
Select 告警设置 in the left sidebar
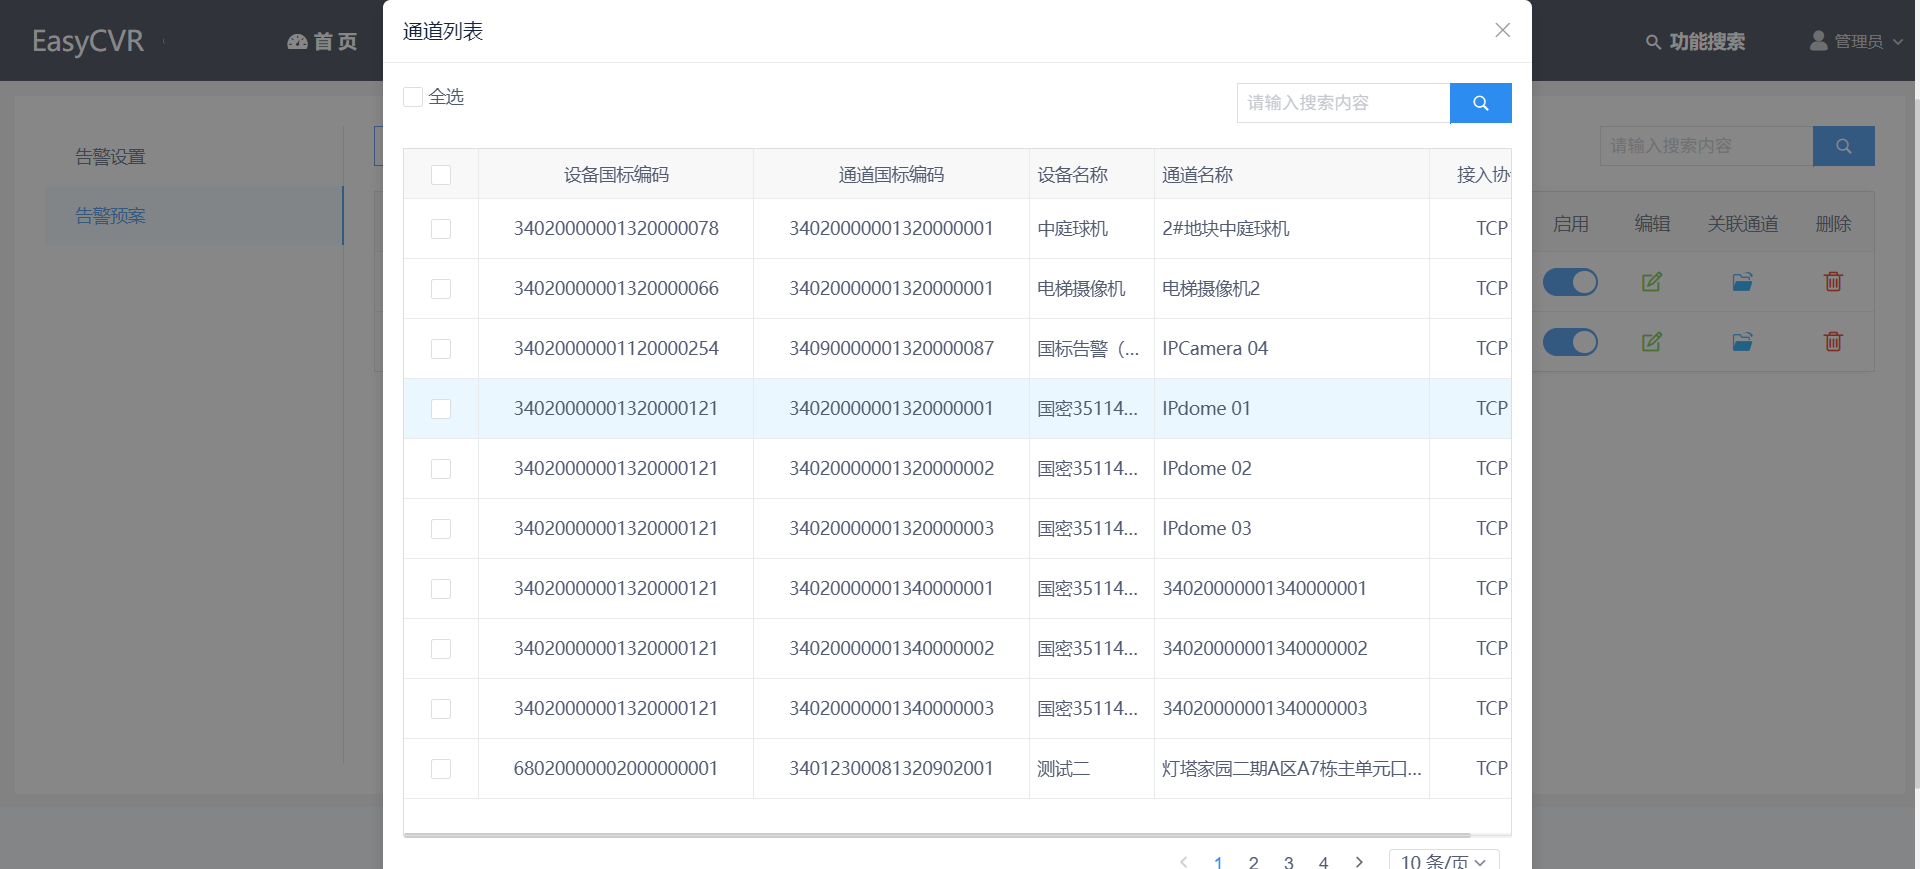[111, 157]
